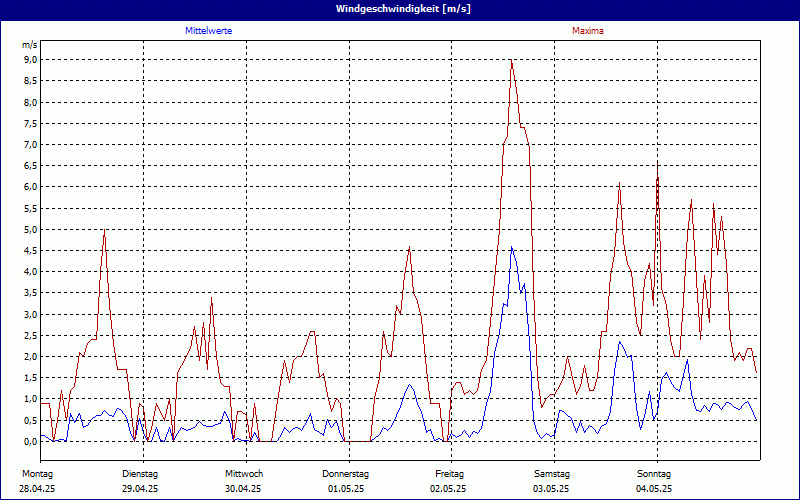Click the 8,0 y-axis value
Screen dimensions: 800x500
tap(30, 102)
